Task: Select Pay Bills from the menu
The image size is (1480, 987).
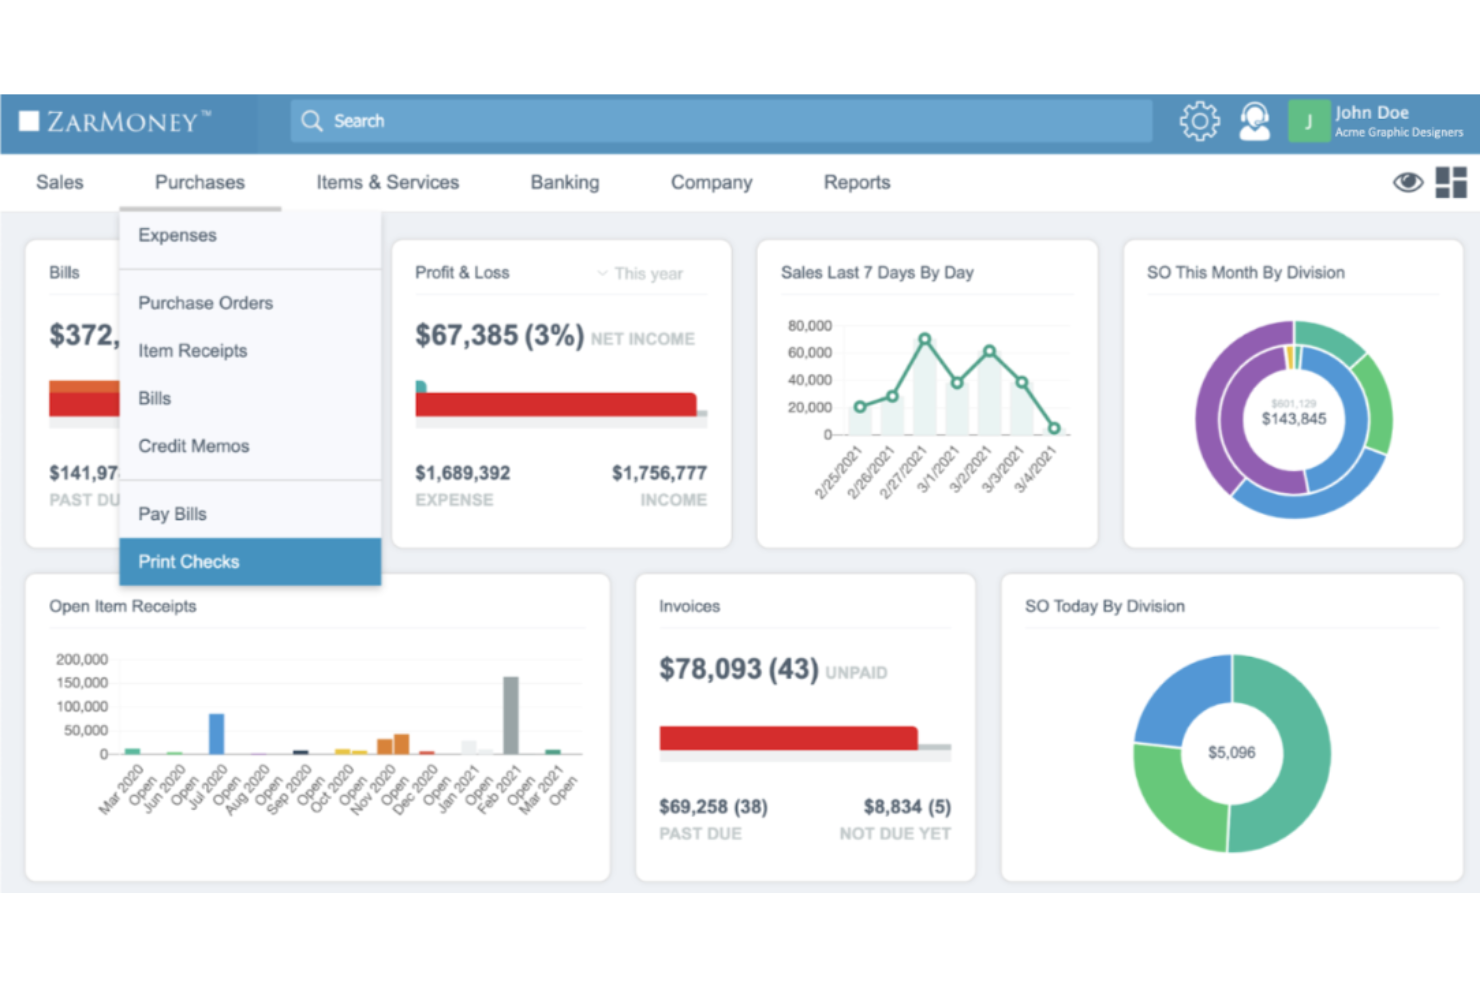Action: [x=172, y=513]
